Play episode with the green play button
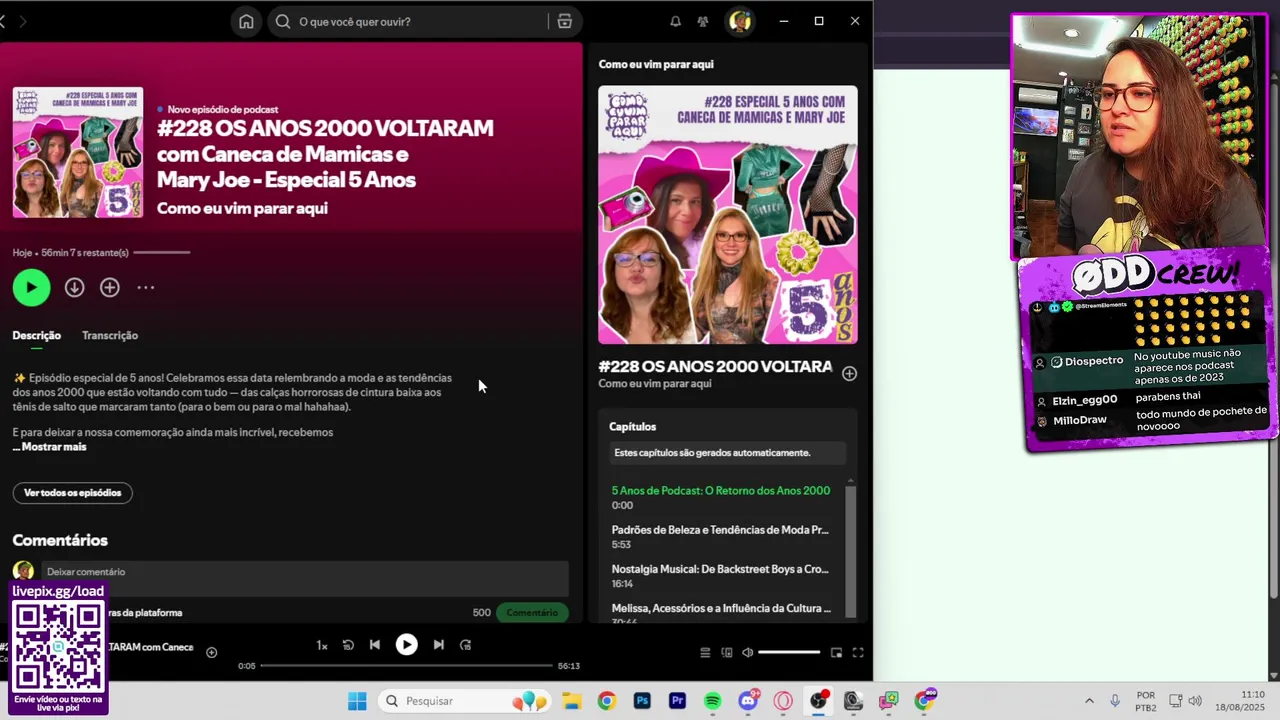 31,287
